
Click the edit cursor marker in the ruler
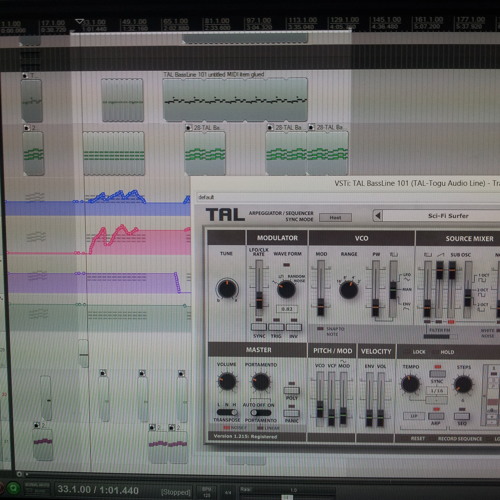click(x=79, y=22)
